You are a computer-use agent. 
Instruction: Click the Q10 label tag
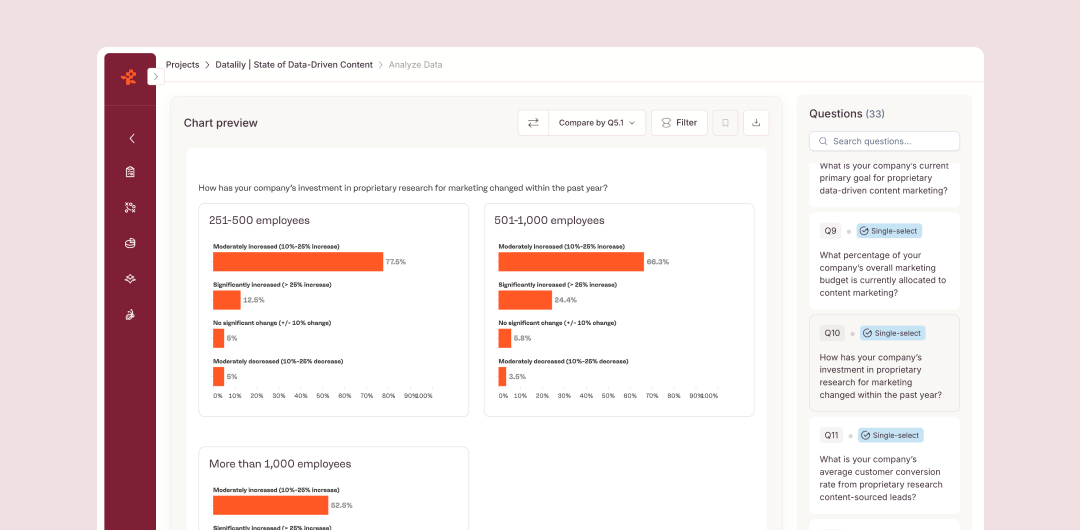(832, 333)
